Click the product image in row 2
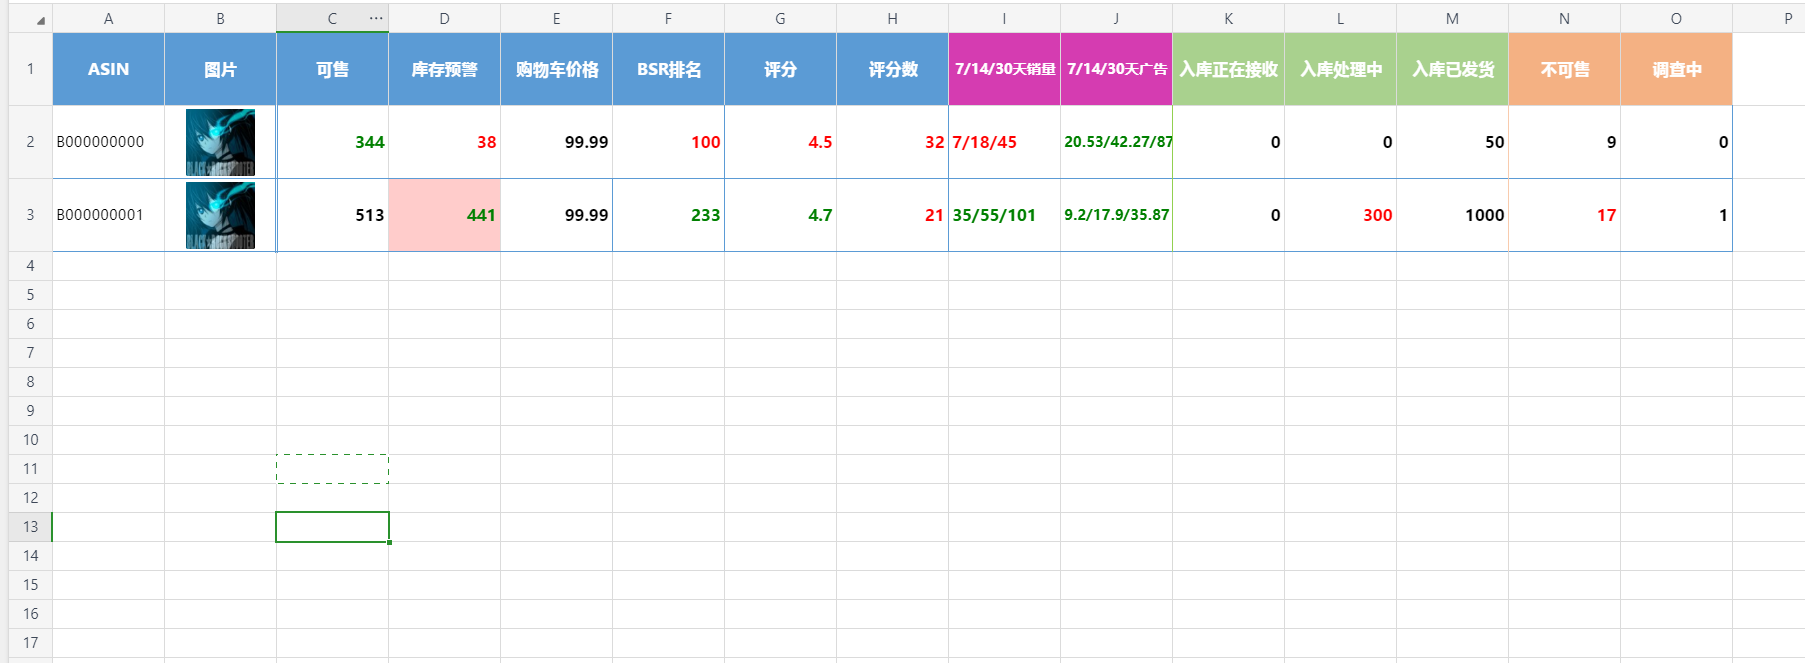Image resolution: width=1805 pixels, height=663 pixels. coord(220,142)
